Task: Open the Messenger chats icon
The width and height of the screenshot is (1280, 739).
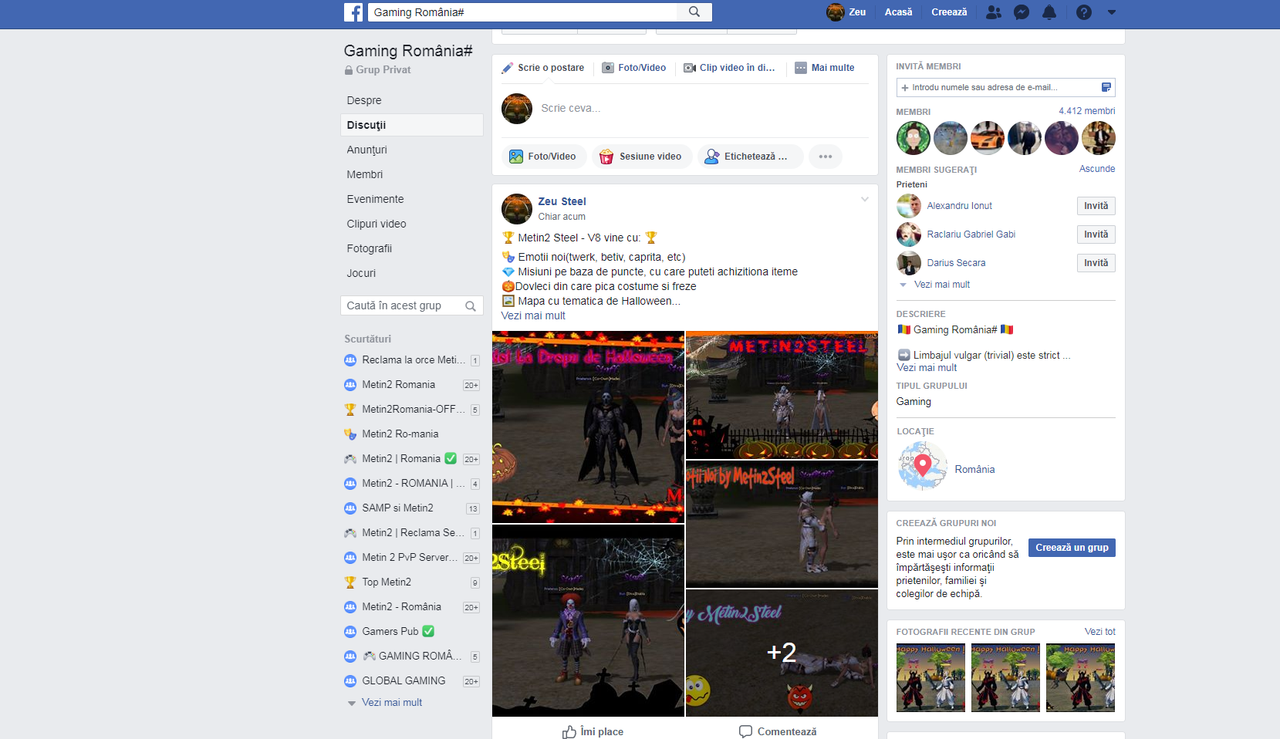Action: (1021, 11)
